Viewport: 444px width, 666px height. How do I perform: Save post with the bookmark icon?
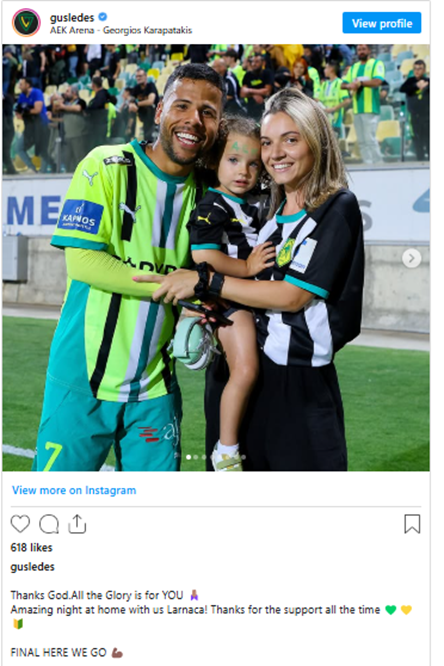pyautogui.click(x=412, y=524)
